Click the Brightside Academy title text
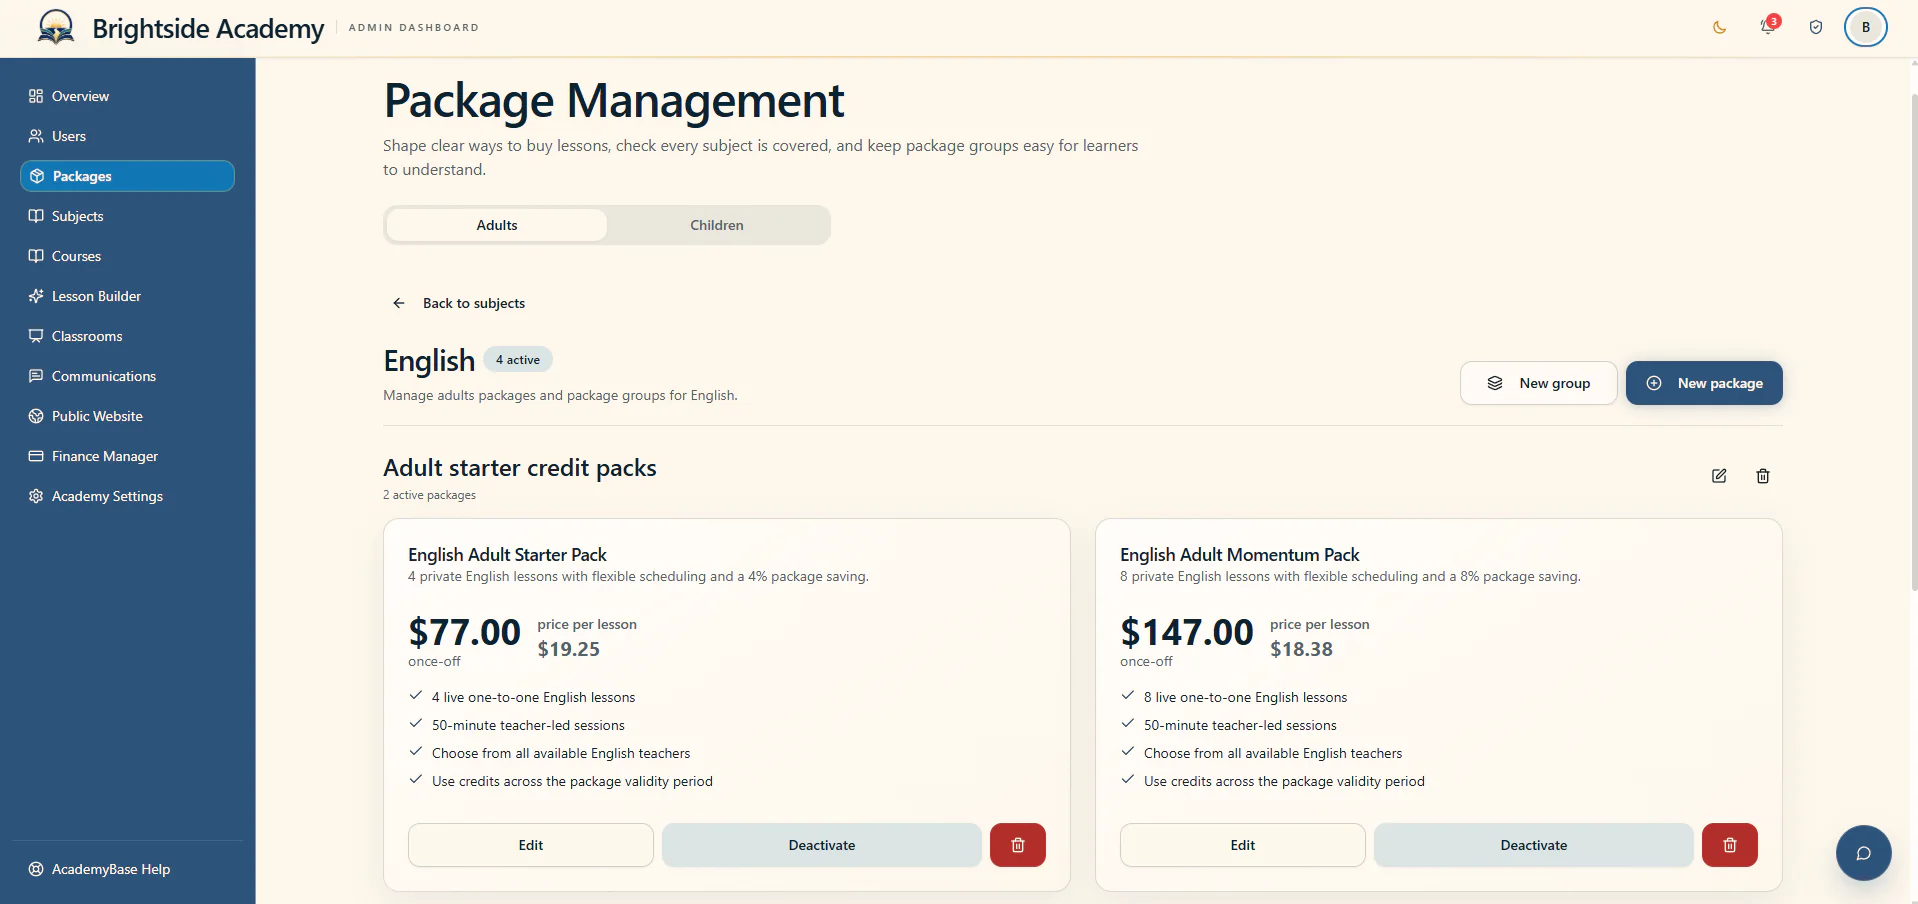Screen dimensions: 1918x904 coord(208,28)
